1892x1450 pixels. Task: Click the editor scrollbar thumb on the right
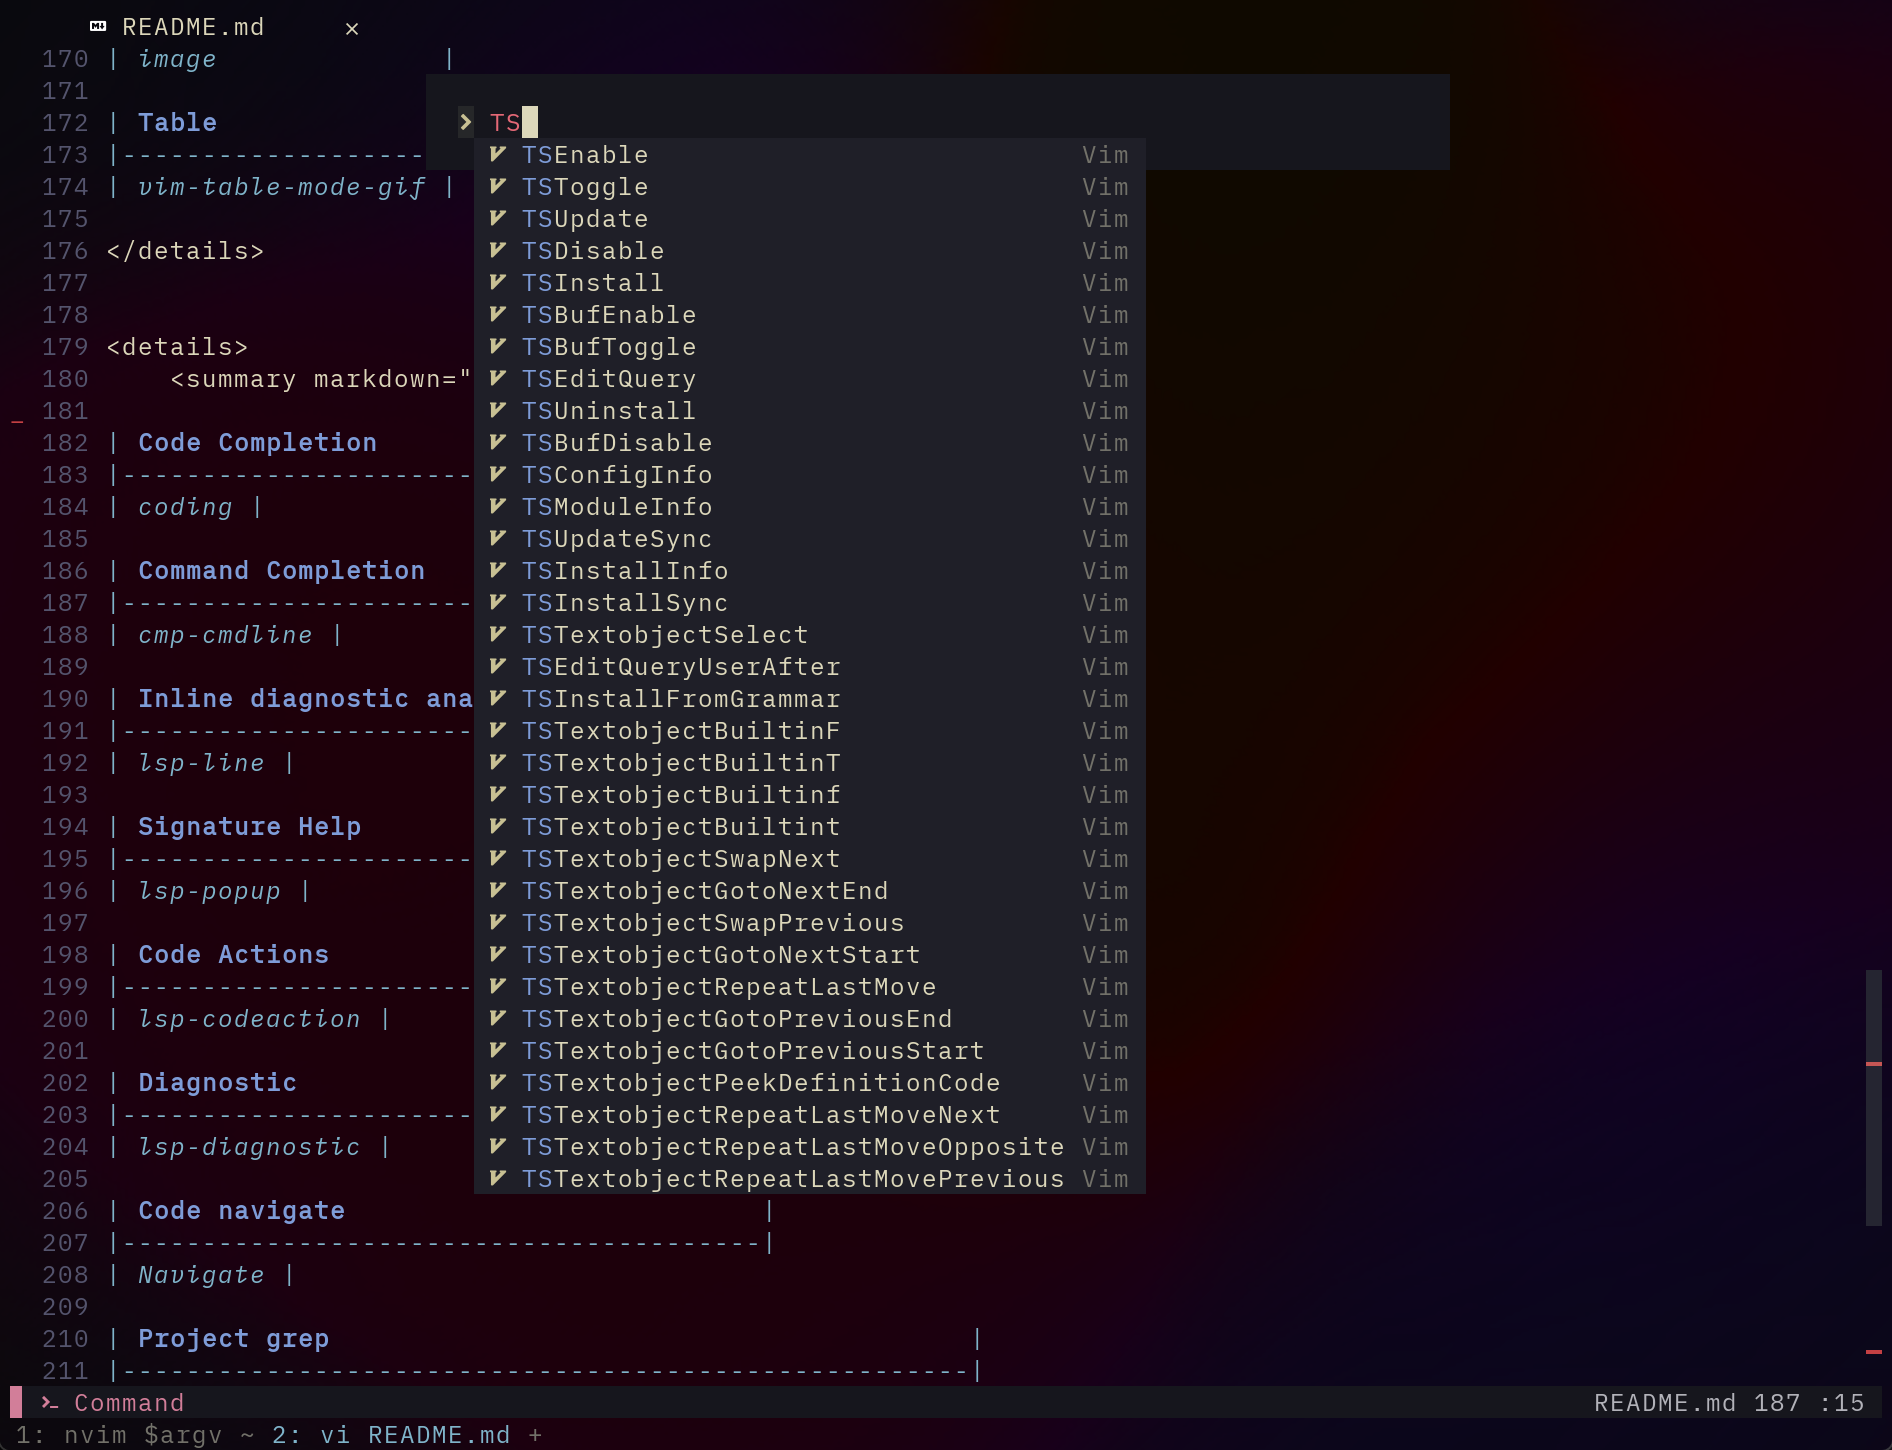coord(1874,1097)
